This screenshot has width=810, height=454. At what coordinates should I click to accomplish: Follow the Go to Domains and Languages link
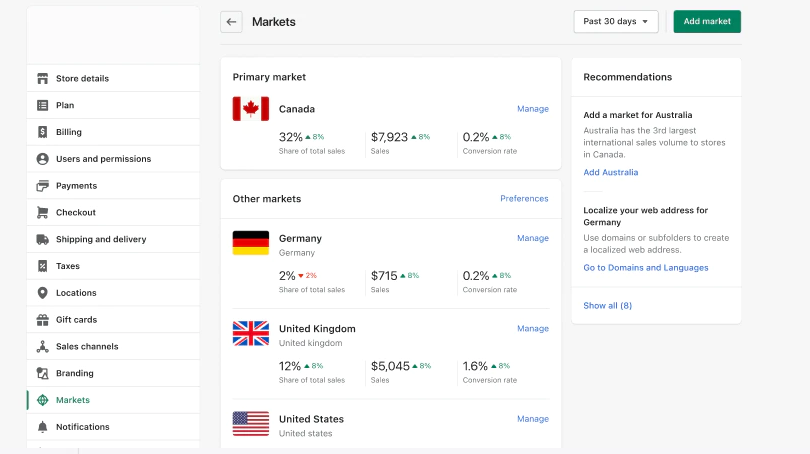(x=645, y=268)
